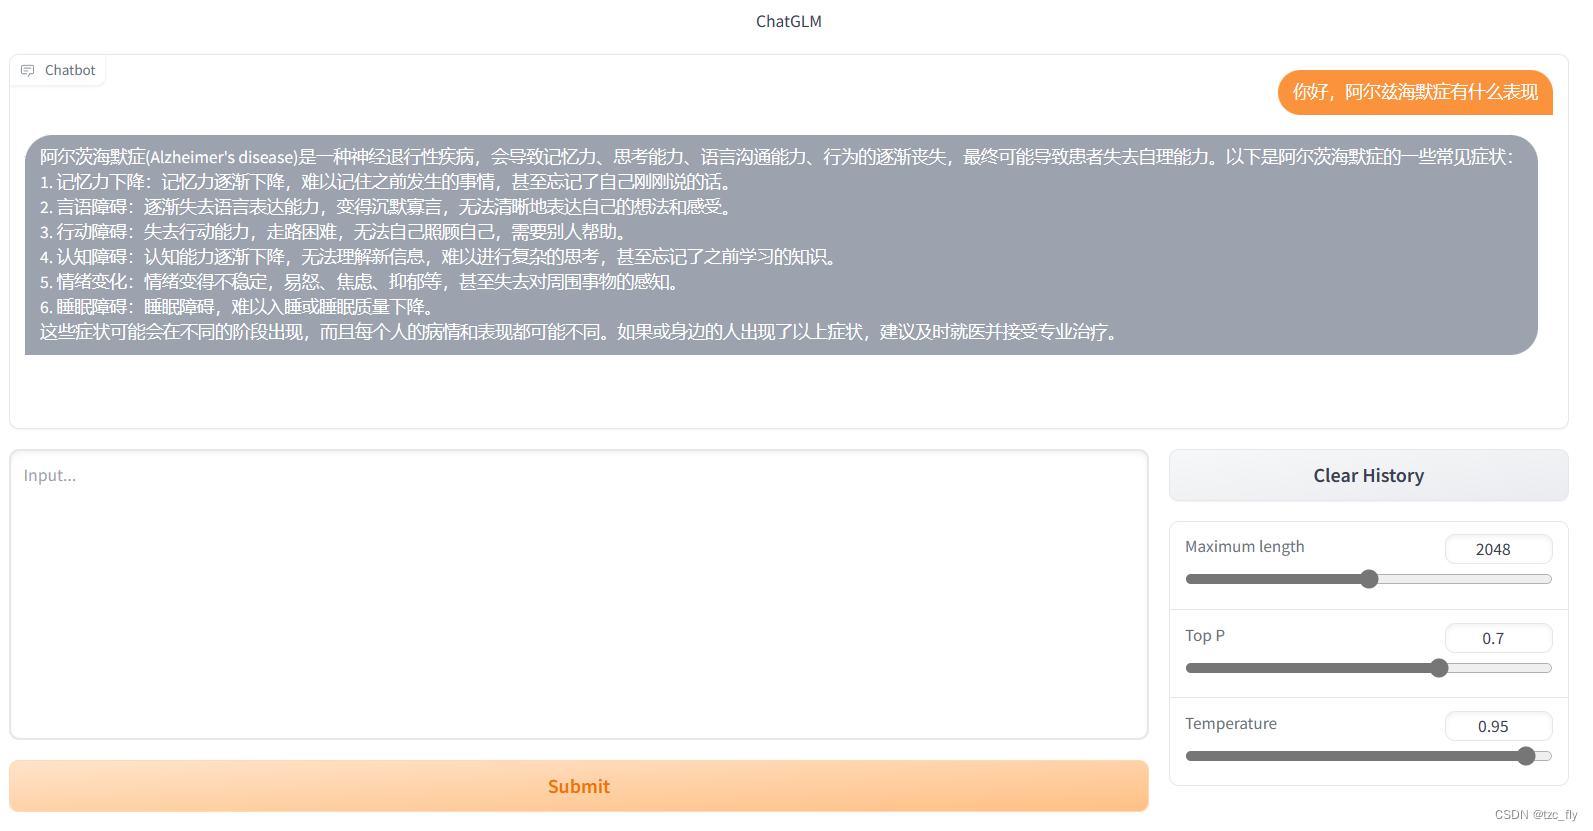Image resolution: width=1593 pixels, height=831 pixels.
Task: Click the line starting "5. 情绪变化"
Action: 362,282
